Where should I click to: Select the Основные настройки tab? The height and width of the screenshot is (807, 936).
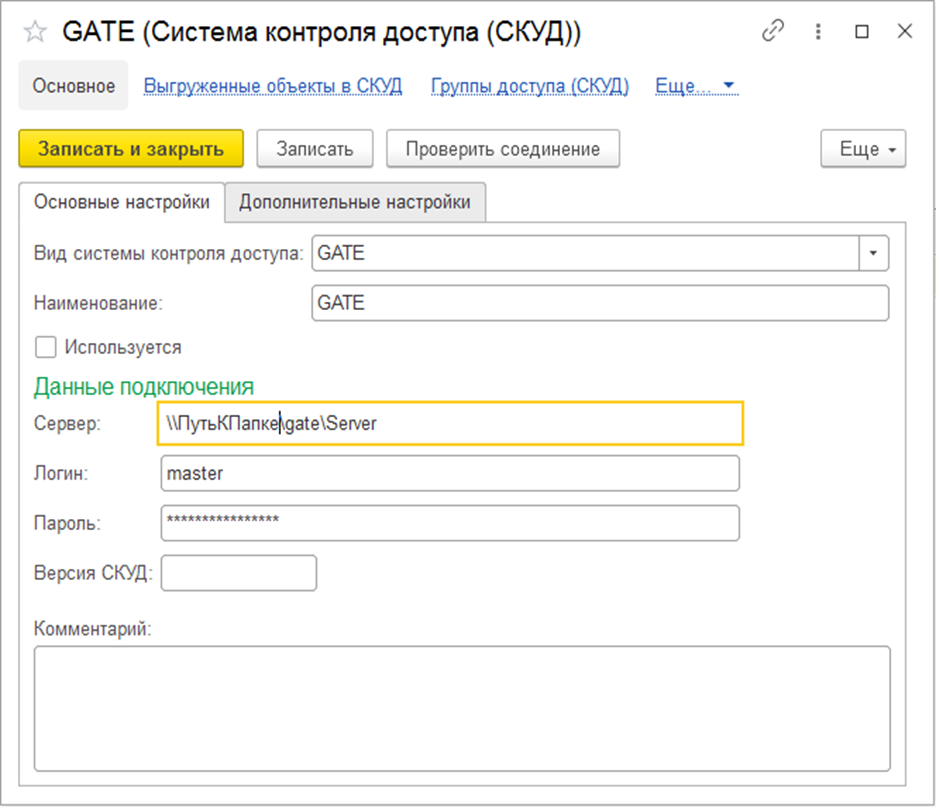click(x=122, y=202)
